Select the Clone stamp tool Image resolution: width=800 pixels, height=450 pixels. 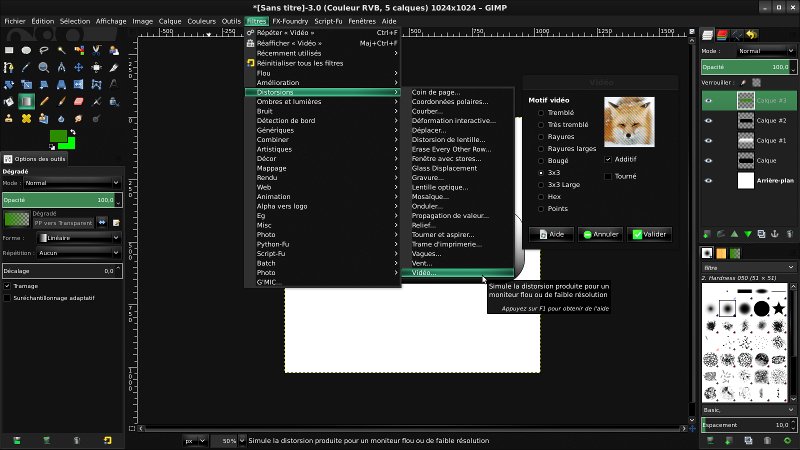pos(9,118)
